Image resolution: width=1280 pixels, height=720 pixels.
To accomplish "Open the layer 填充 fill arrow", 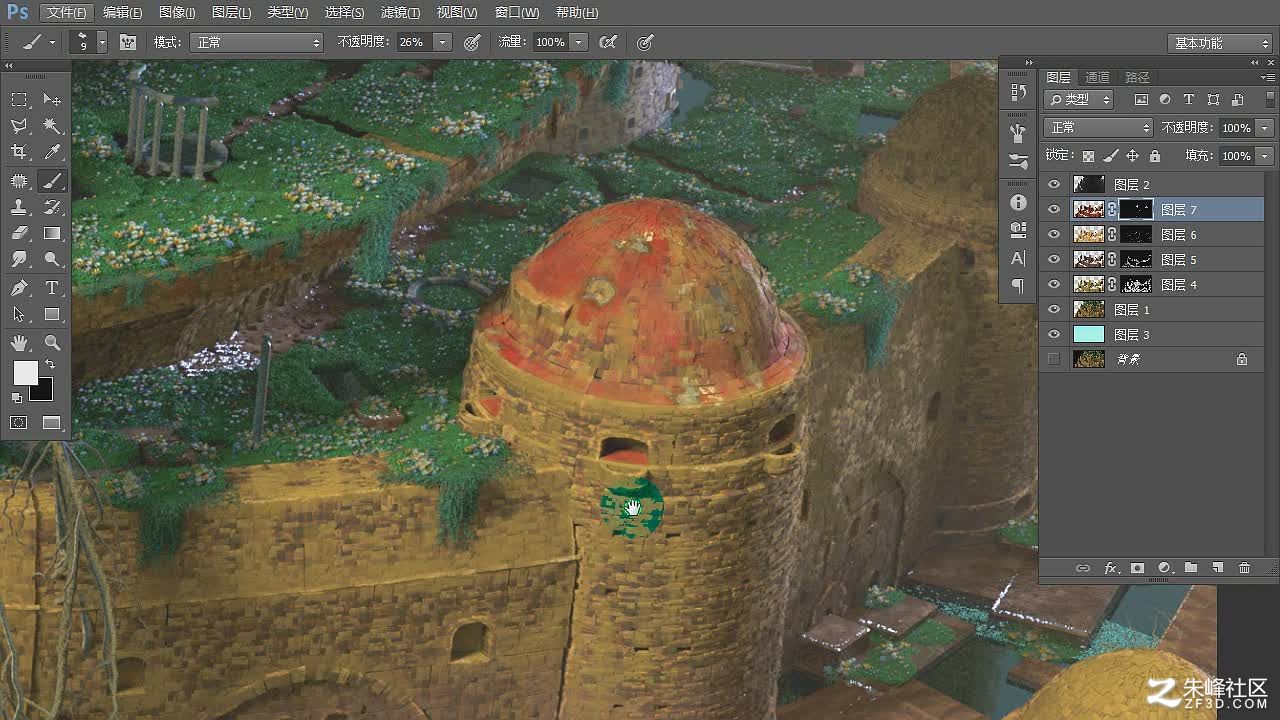I will [1265, 156].
